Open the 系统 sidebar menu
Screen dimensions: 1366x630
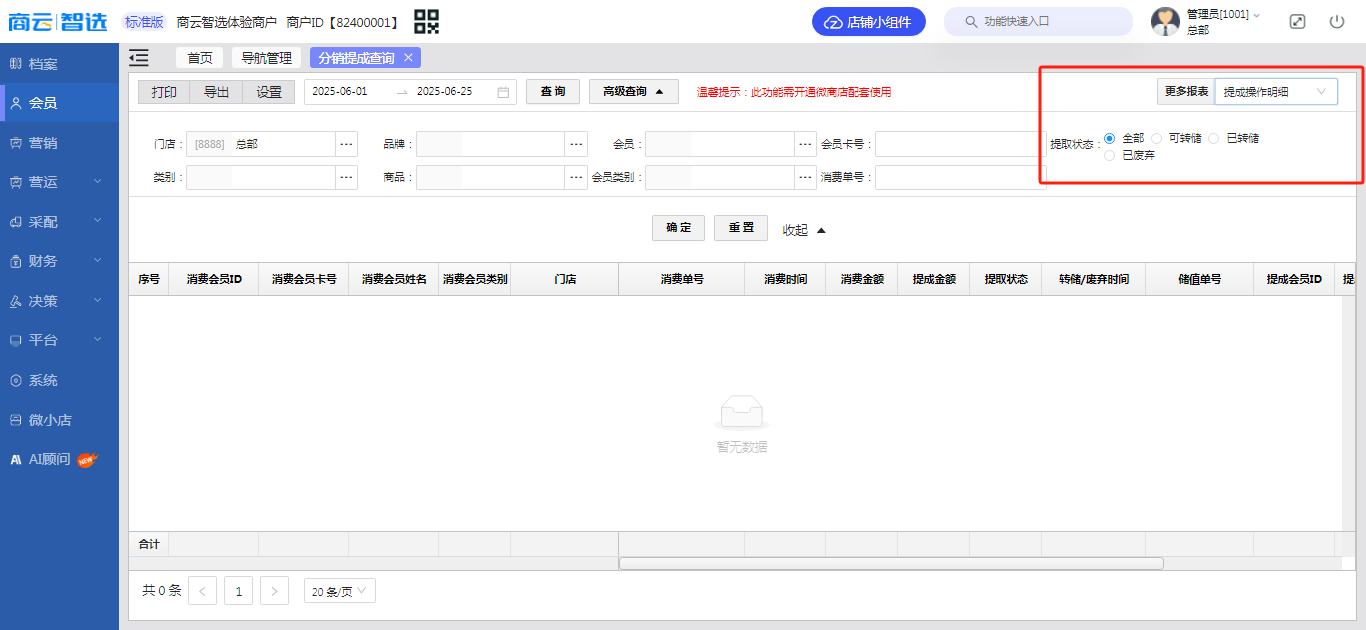59,380
